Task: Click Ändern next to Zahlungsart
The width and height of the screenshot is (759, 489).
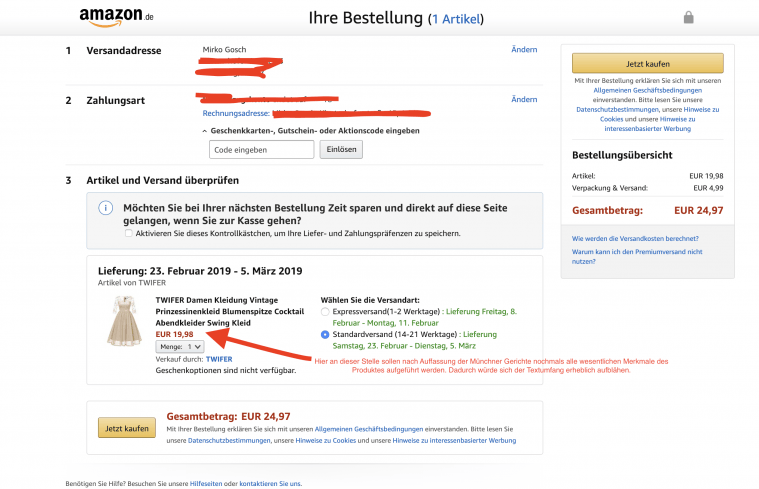Action: tap(524, 100)
